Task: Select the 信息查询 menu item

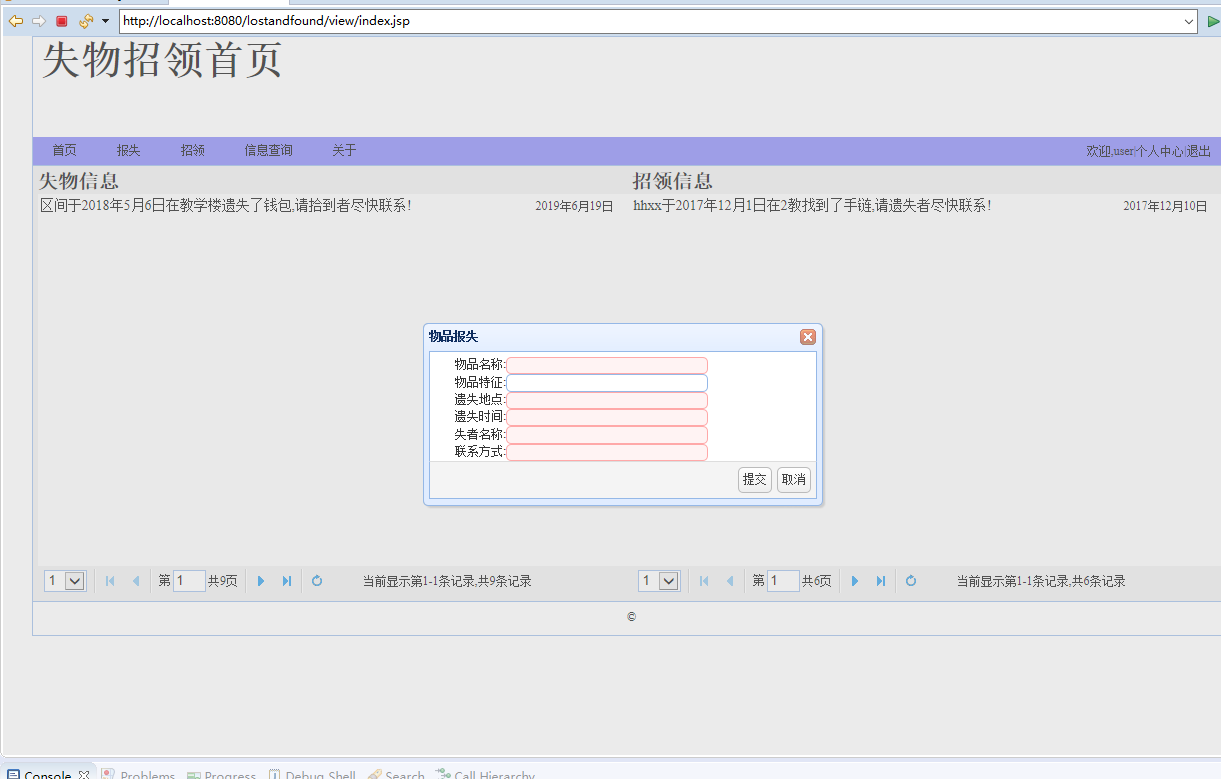Action: 267,150
